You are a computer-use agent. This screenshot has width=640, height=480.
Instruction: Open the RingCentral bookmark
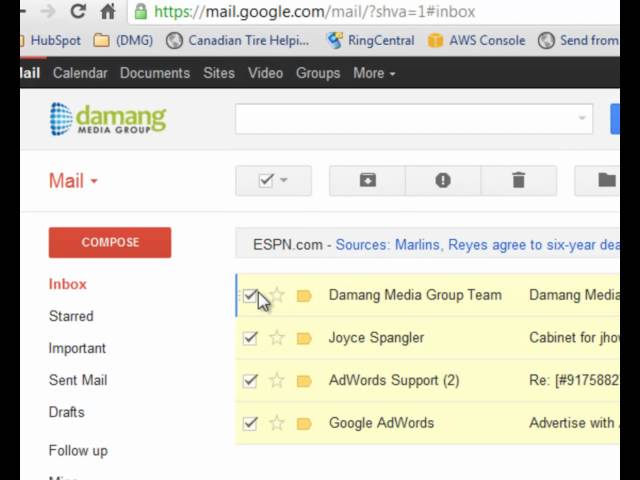(x=371, y=40)
